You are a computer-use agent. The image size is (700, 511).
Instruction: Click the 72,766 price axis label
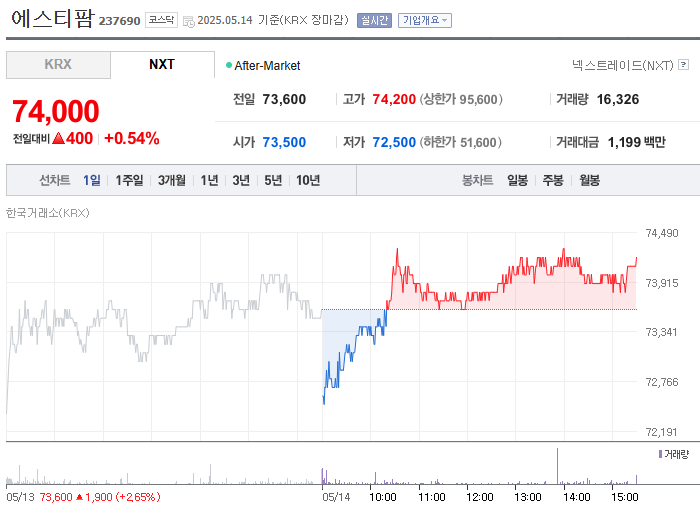tap(662, 382)
